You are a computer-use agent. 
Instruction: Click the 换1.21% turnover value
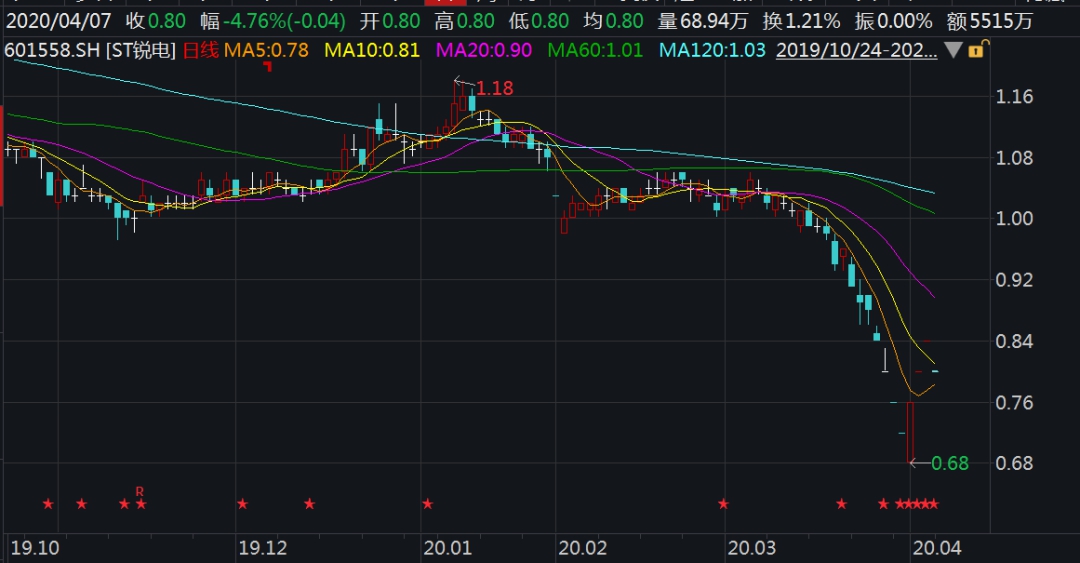click(x=801, y=21)
